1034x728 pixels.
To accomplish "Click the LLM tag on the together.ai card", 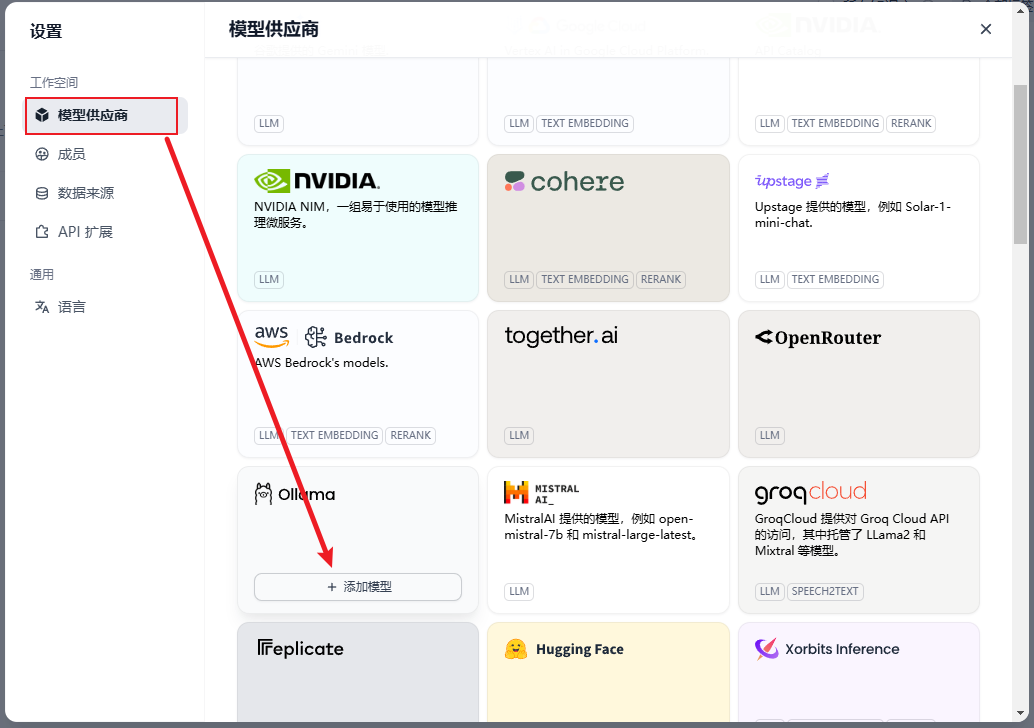I will [x=519, y=435].
